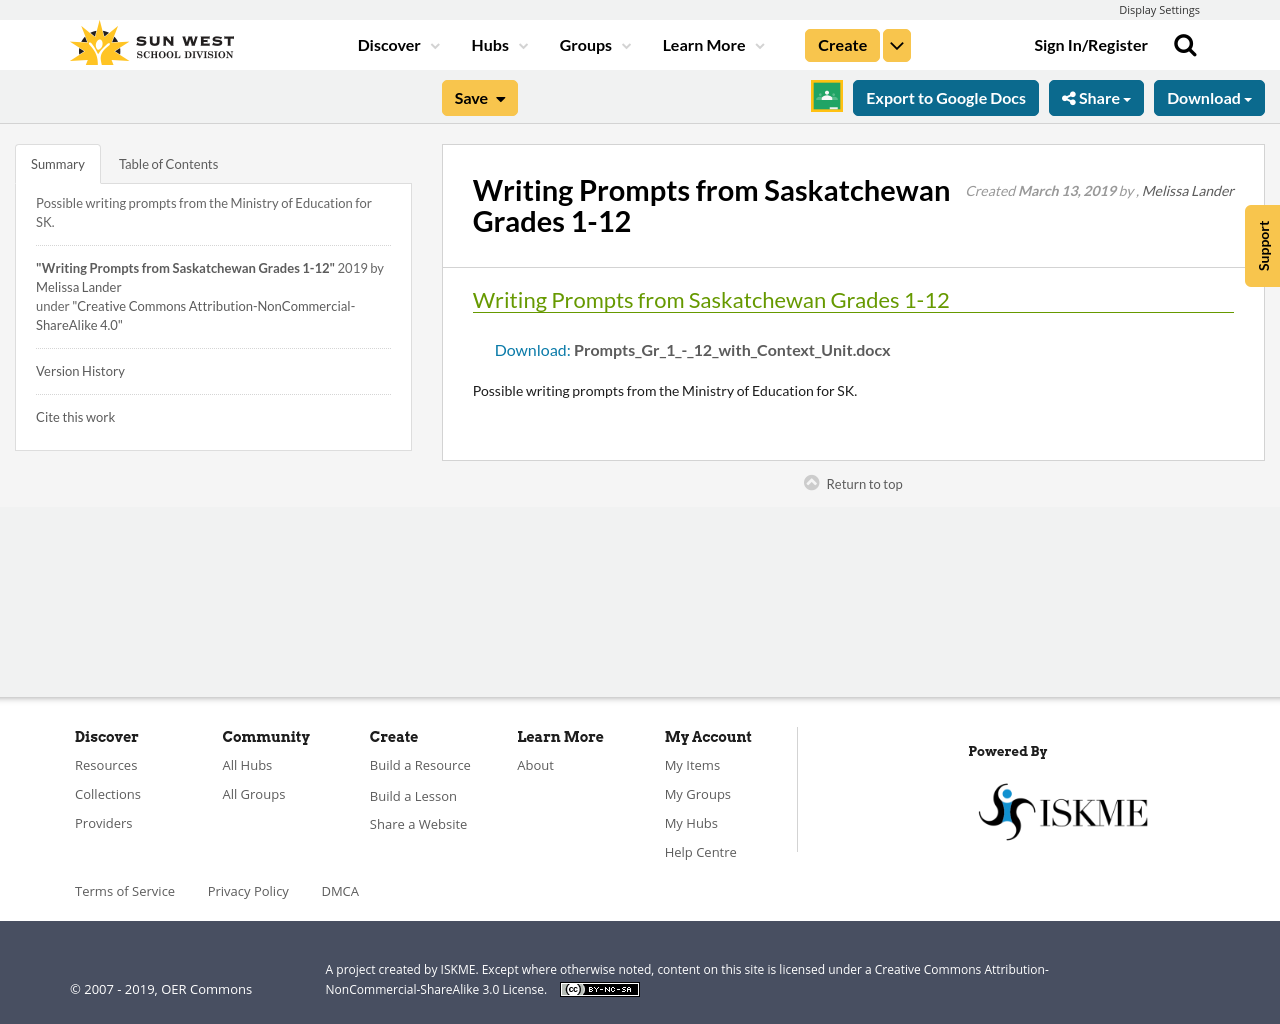Click the Creative Commons BY-NC-SA badge

(x=599, y=988)
